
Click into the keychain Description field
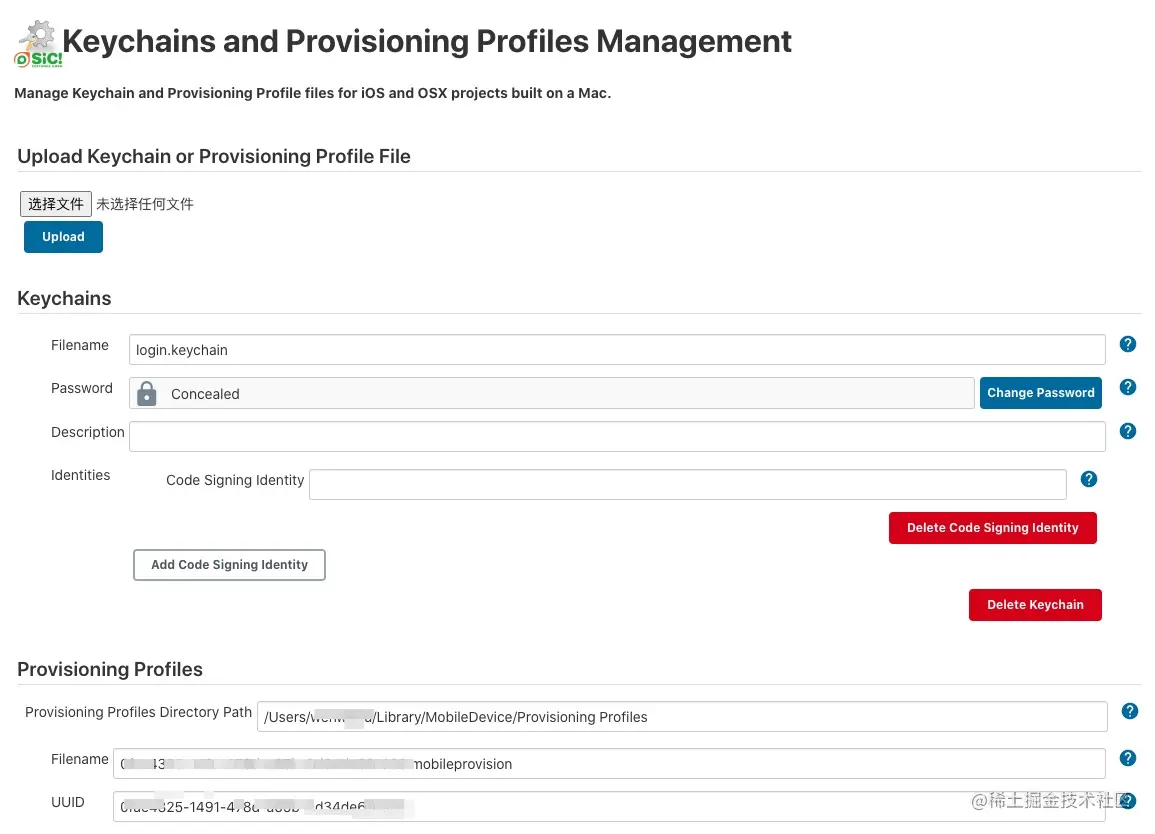(617, 436)
